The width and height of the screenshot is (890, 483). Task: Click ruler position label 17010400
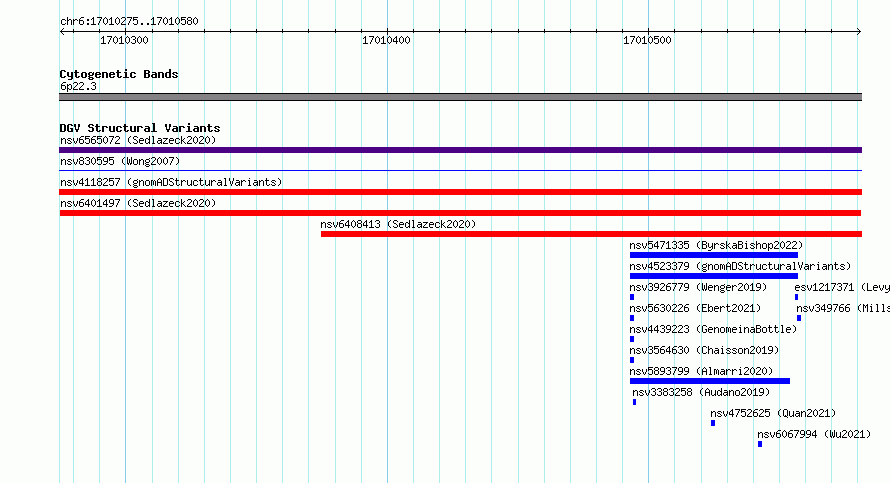click(x=386, y=40)
